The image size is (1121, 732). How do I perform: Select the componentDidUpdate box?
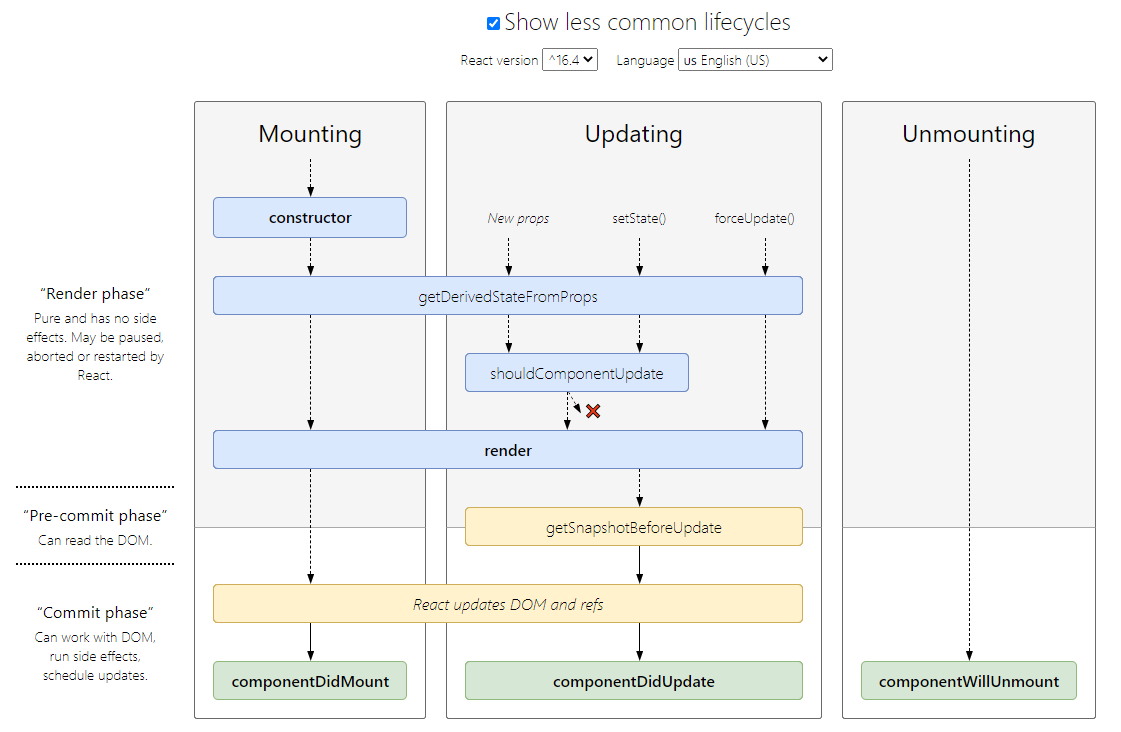634,681
